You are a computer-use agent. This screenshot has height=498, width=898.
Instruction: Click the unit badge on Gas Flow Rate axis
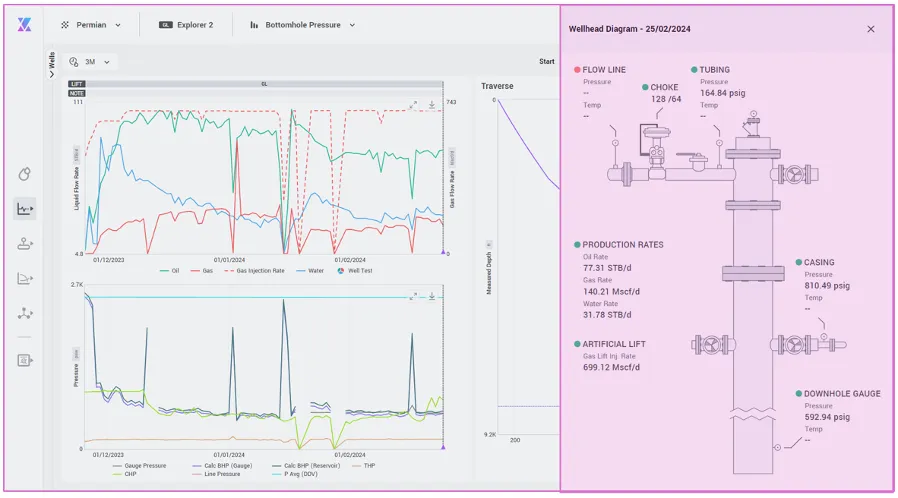point(452,158)
